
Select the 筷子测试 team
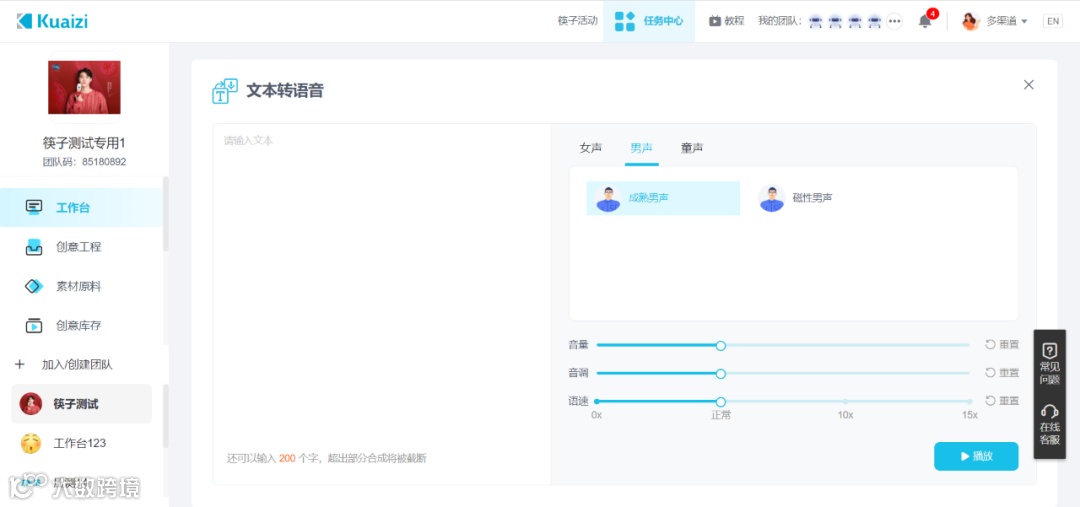81,404
